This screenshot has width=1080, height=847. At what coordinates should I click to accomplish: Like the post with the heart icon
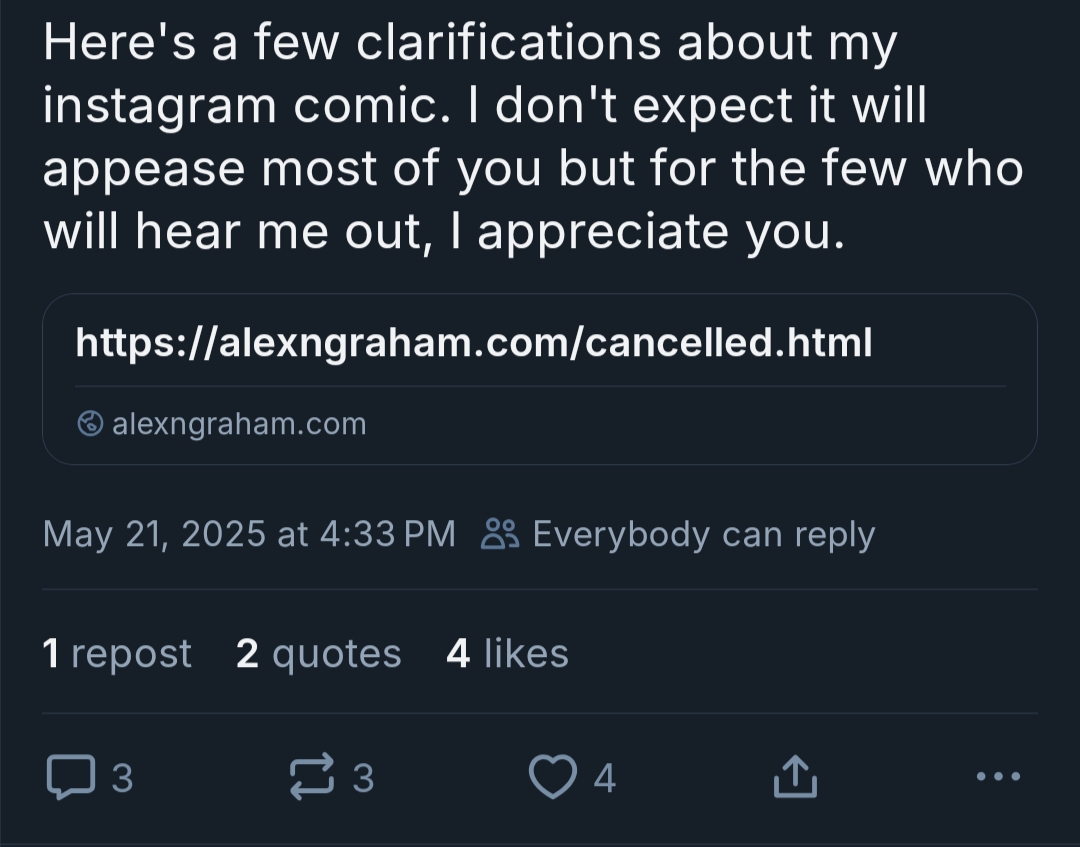click(552, 777)
